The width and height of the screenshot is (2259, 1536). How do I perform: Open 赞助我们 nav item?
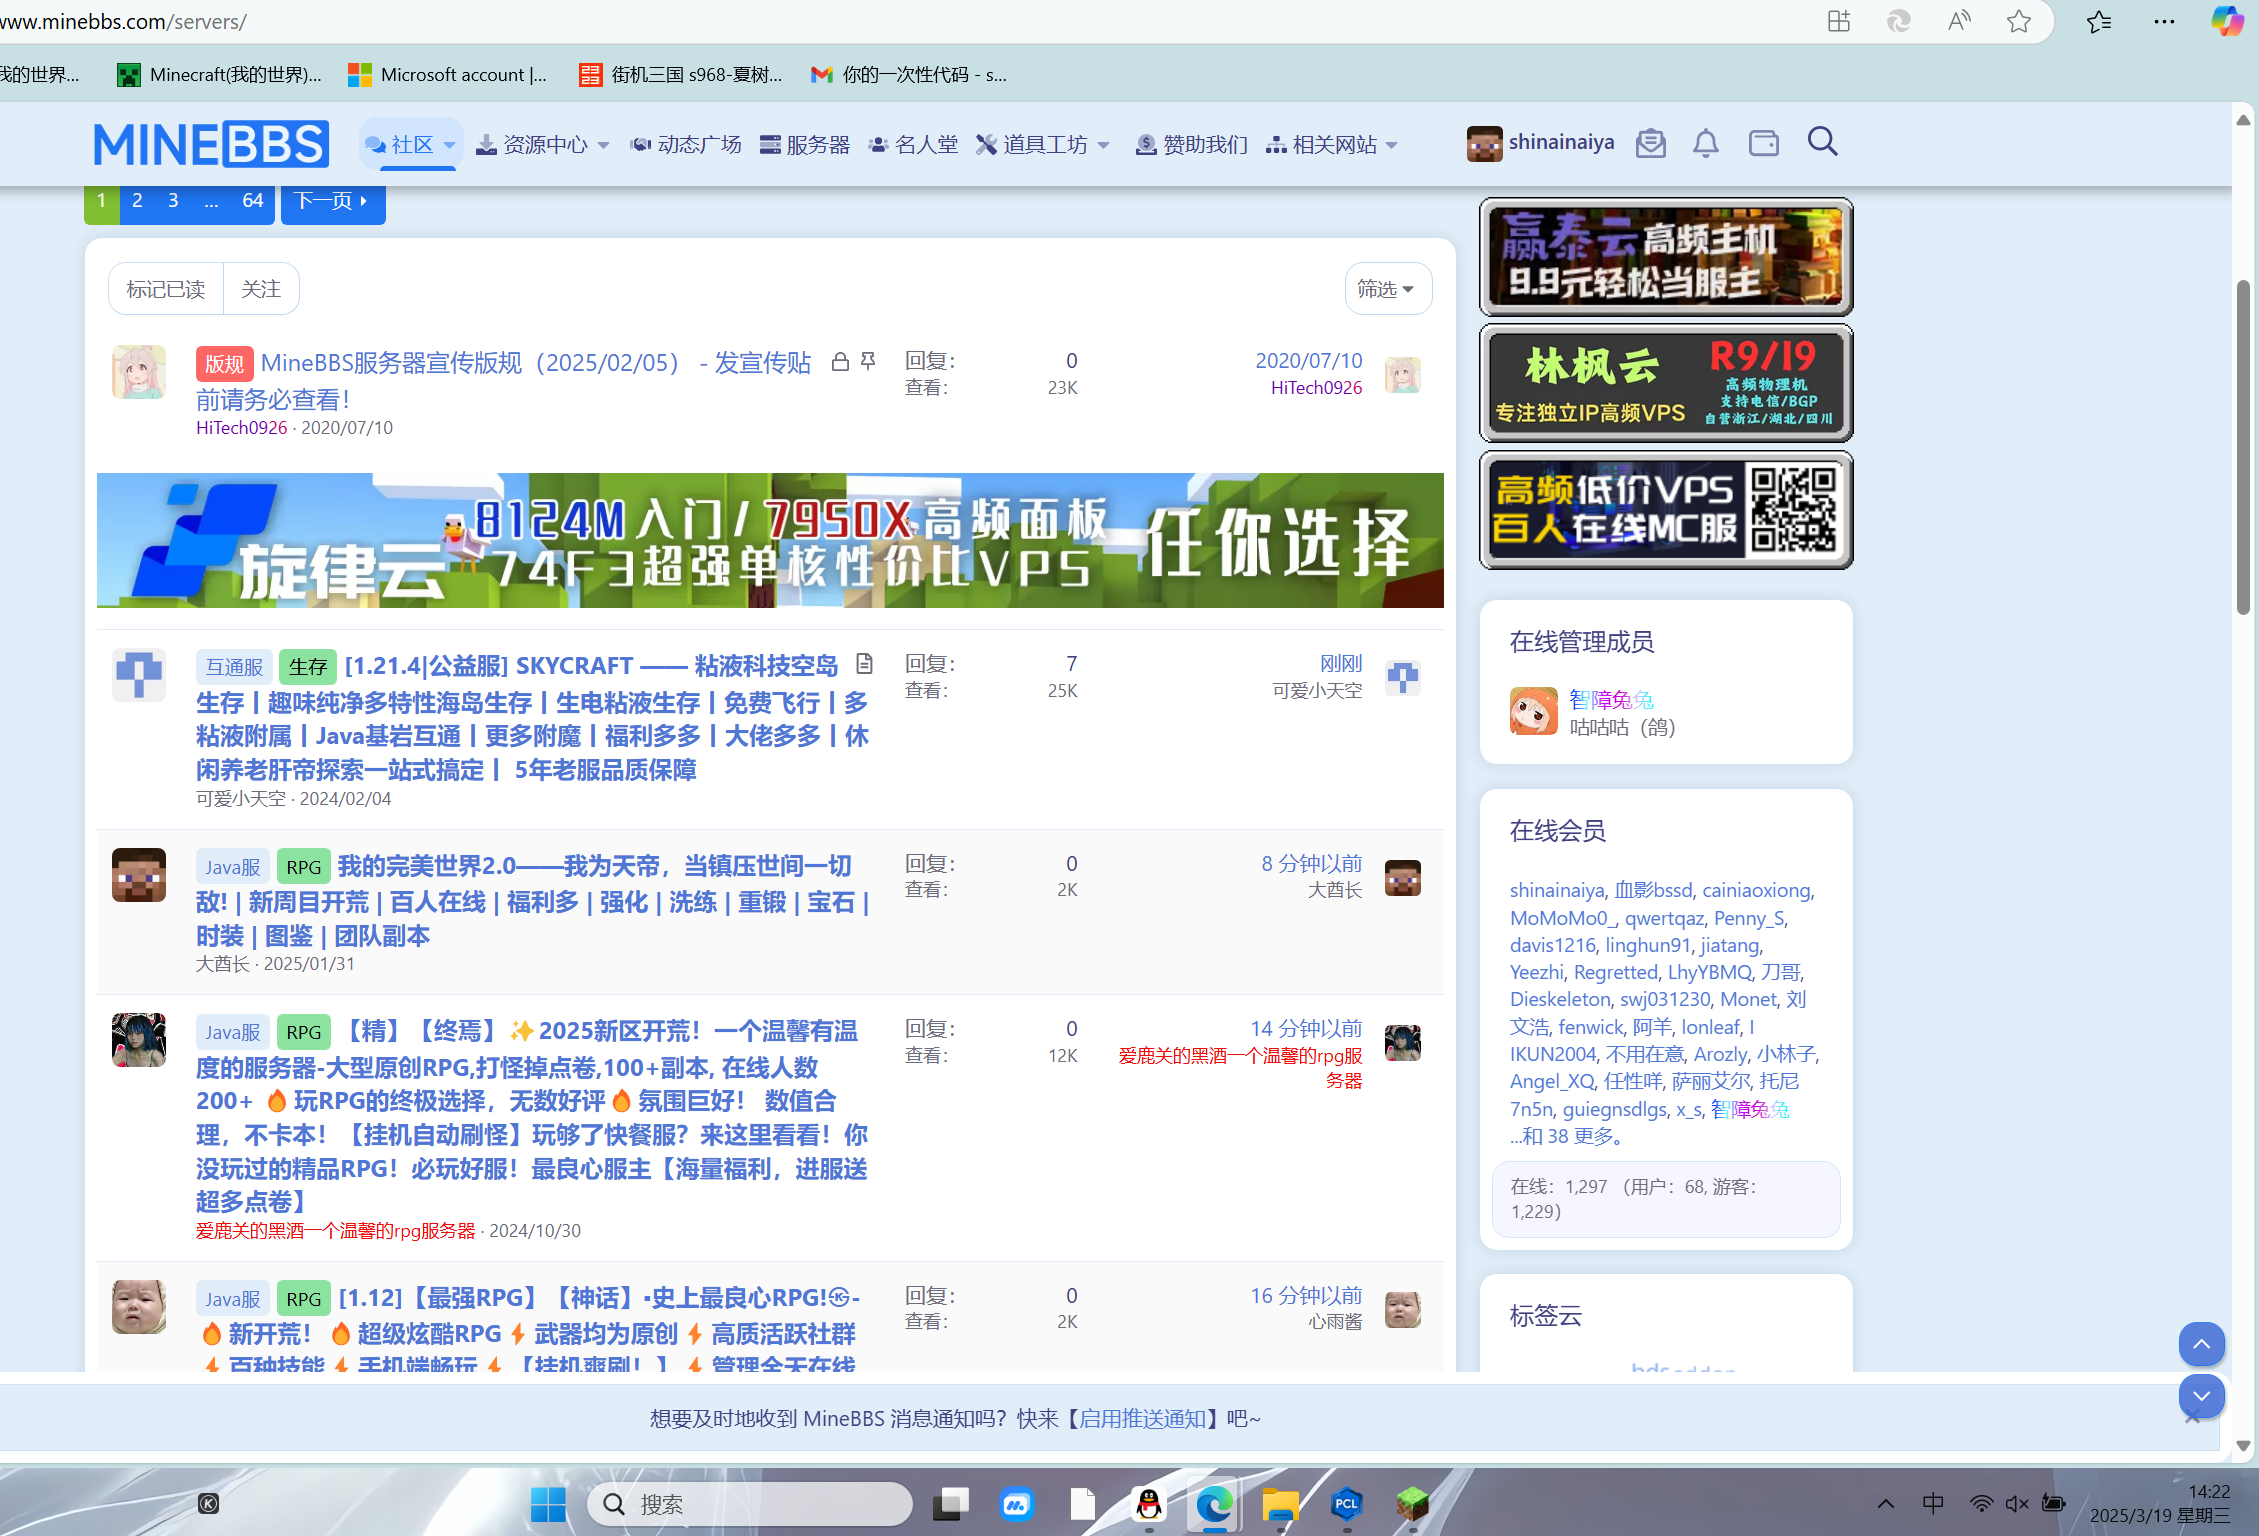point(1192,145)
